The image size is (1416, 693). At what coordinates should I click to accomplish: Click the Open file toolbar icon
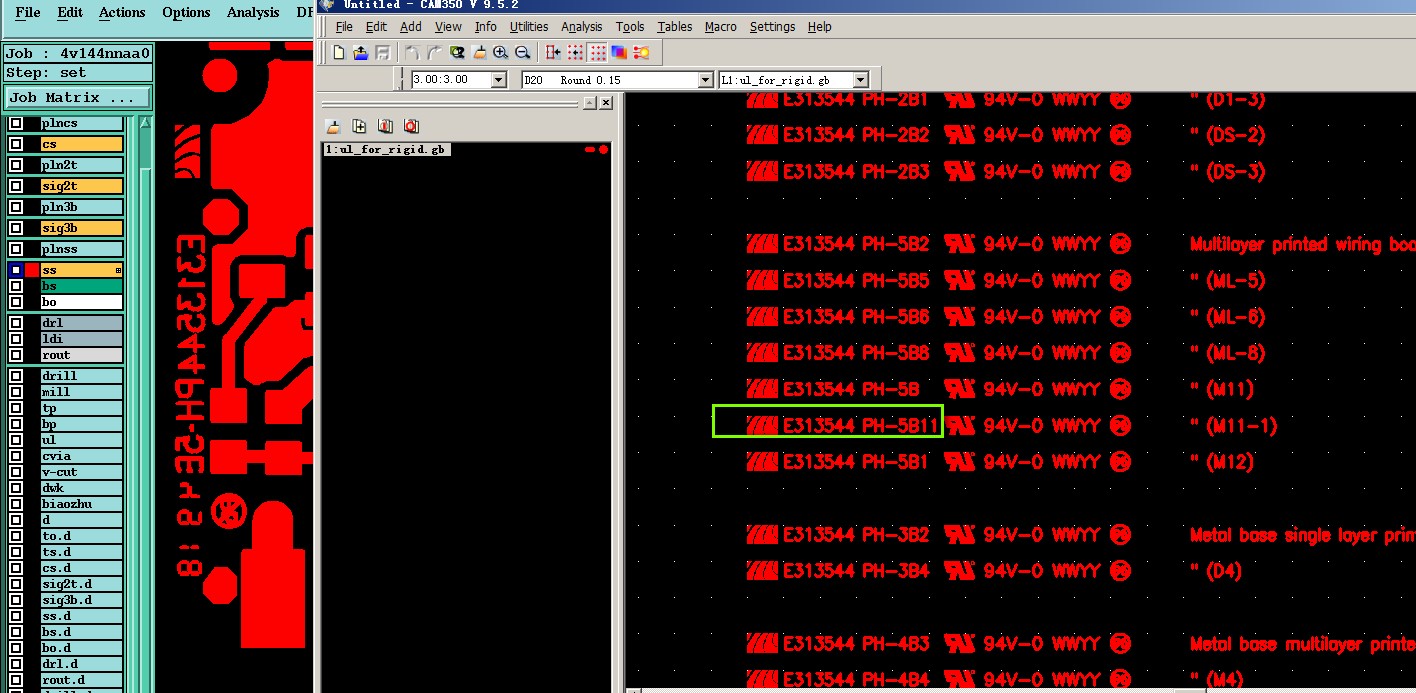(360, 52)
